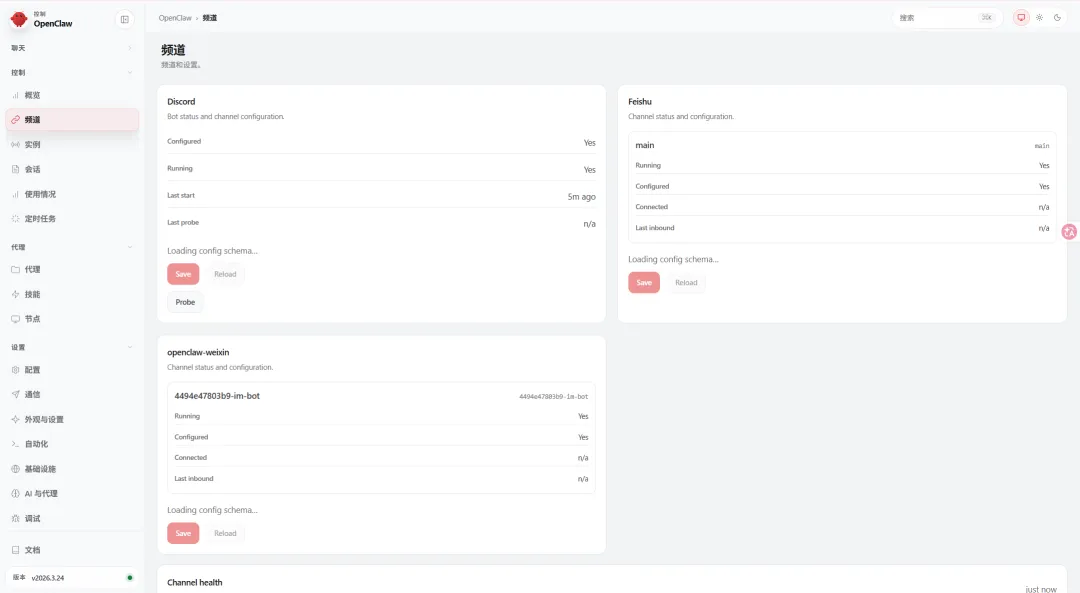This screenshot has height=593, width=1080.
Task: Click the '5m ago' Last start value
Action: pos(581,197)
